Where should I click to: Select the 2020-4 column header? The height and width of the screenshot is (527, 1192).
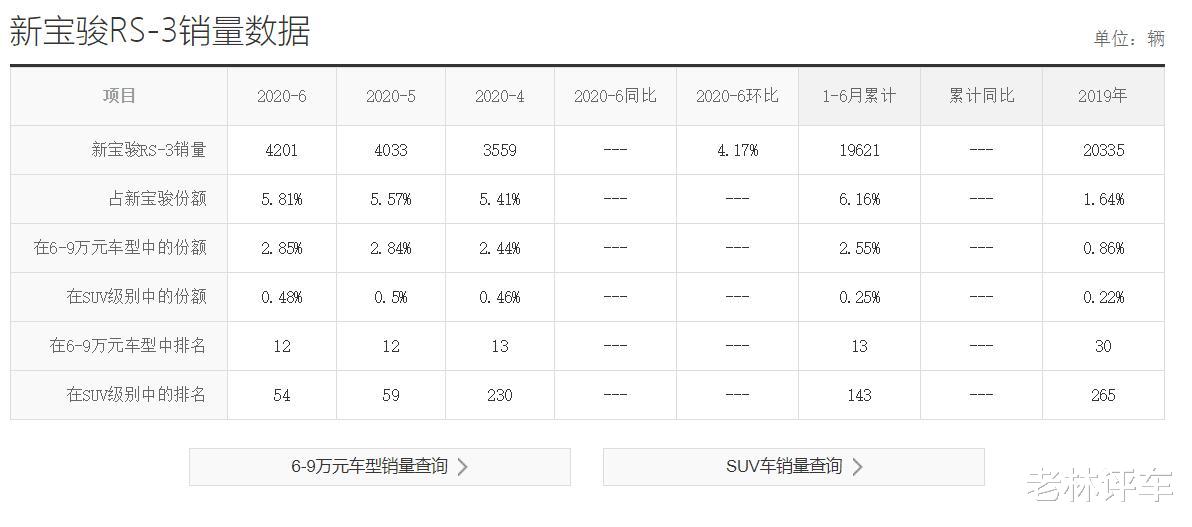(x=499, y=97)
